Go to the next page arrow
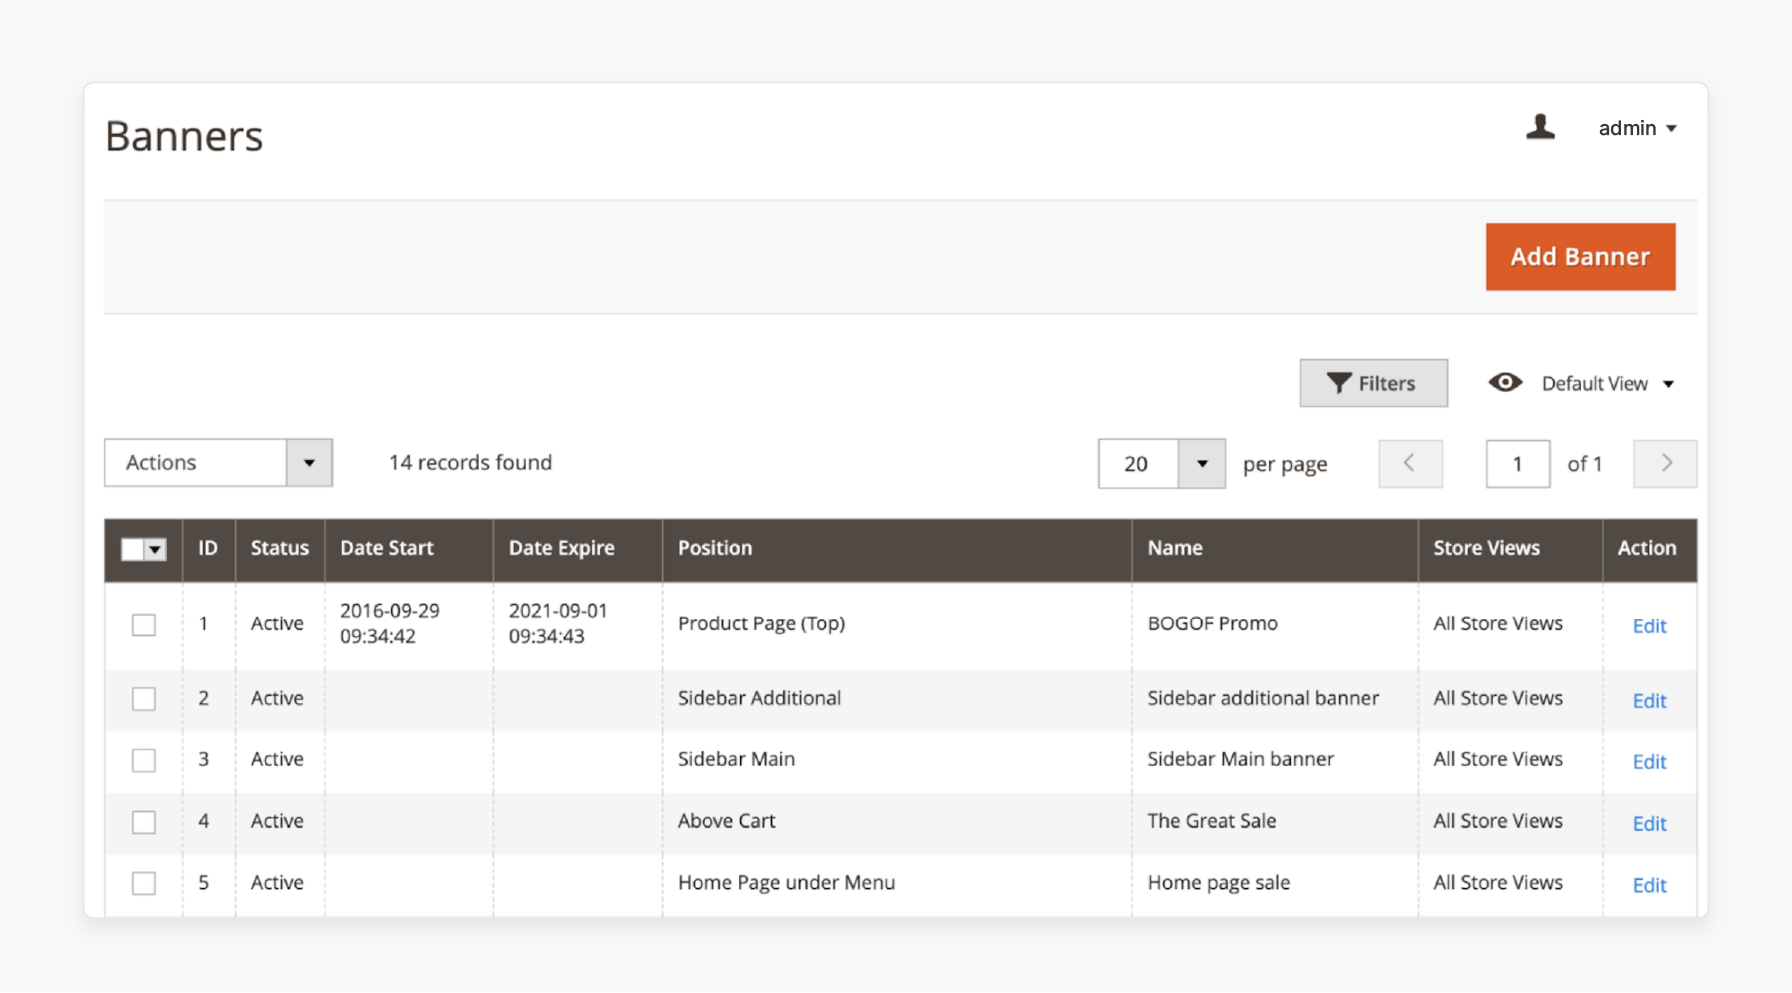 (1665, 464)
